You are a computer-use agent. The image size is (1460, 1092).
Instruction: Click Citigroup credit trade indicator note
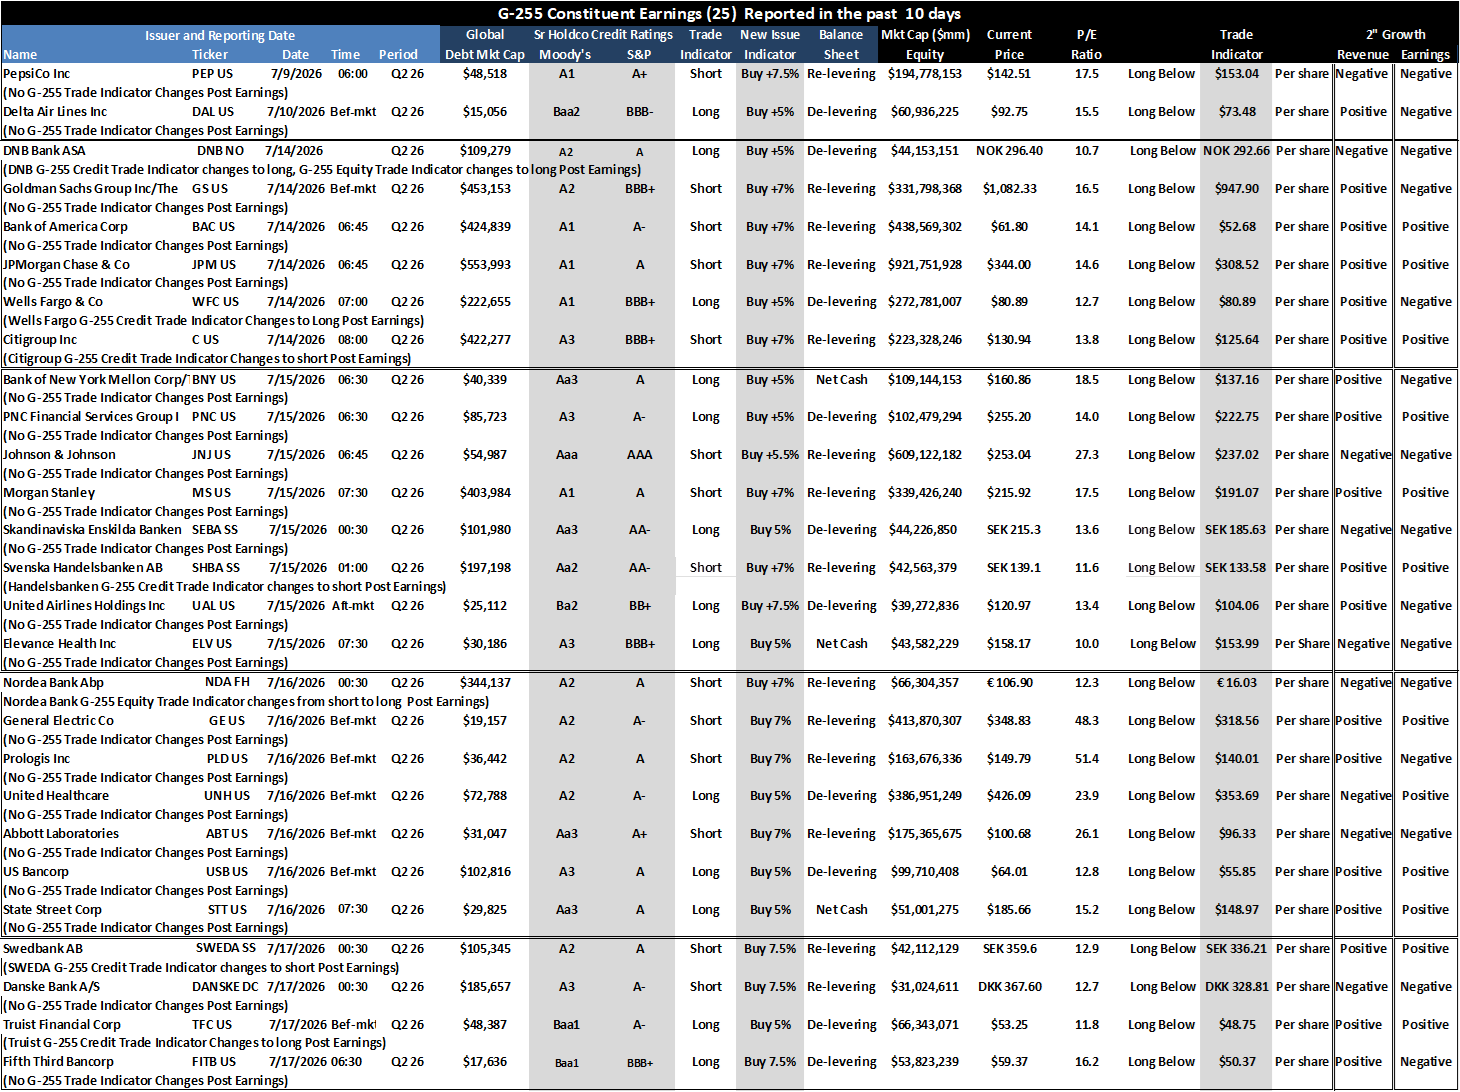[207, 359]
